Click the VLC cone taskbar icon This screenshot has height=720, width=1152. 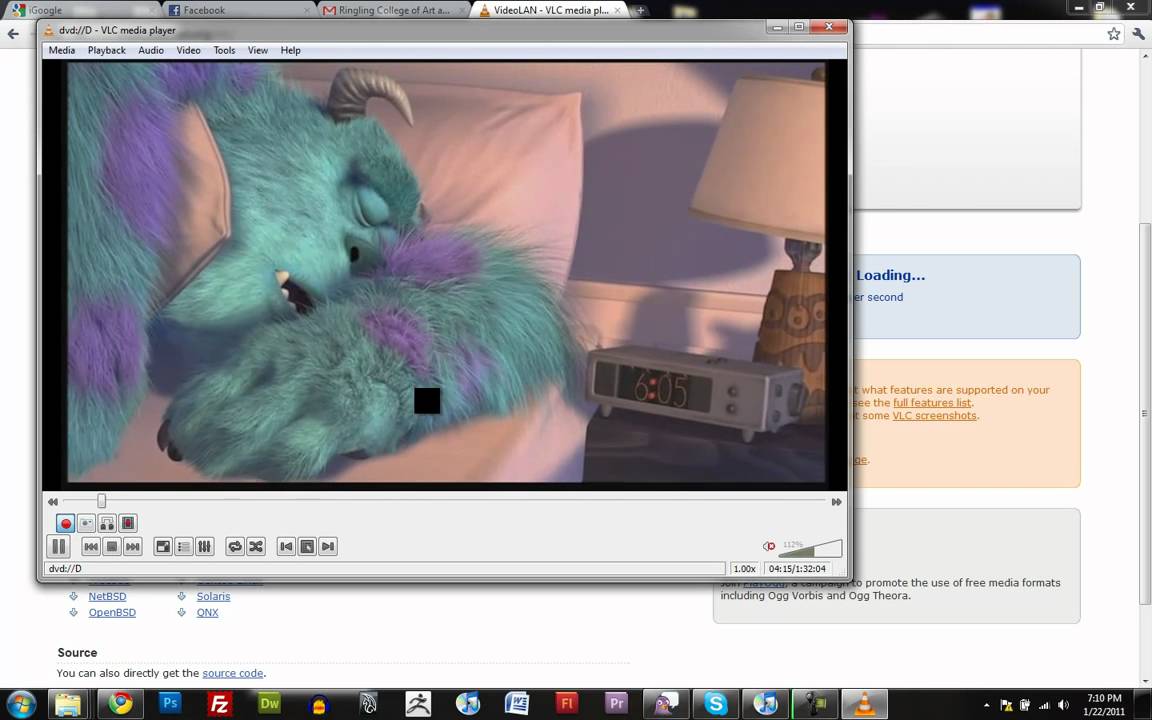[x=864, y=704]
